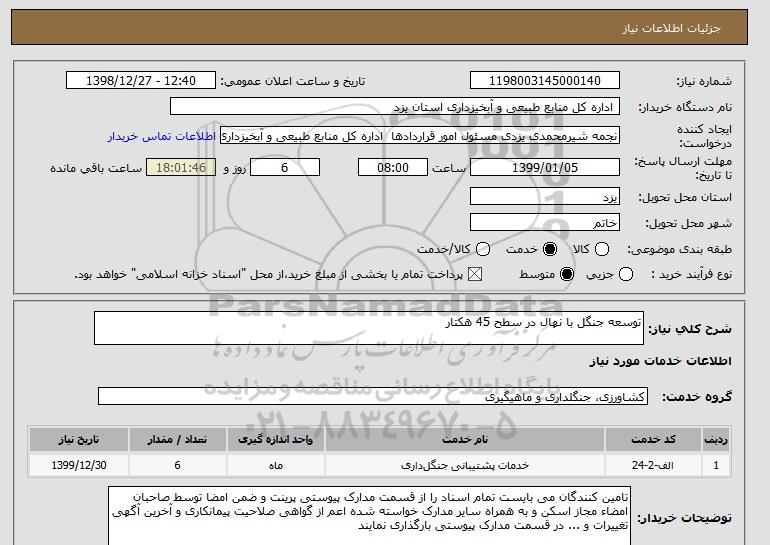This screenshot has width=770, height=545.
Task: Click the request creator field نجمه شیرمحمدی
Action: pos(420,136)
